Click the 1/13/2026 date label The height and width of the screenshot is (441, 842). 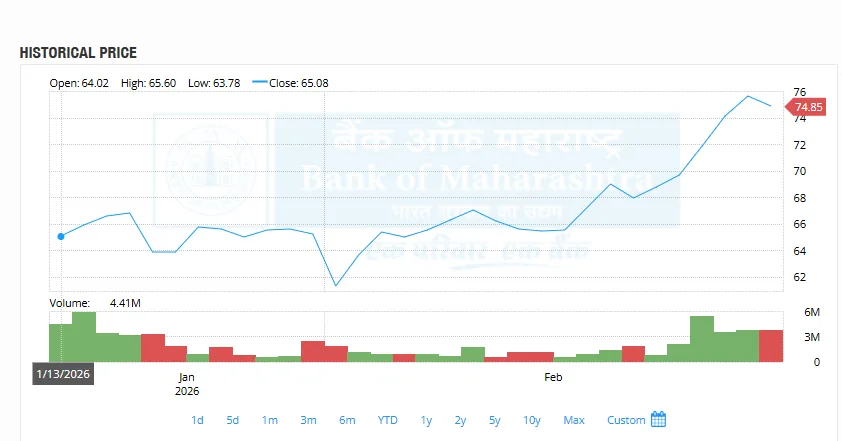[62, 374]
